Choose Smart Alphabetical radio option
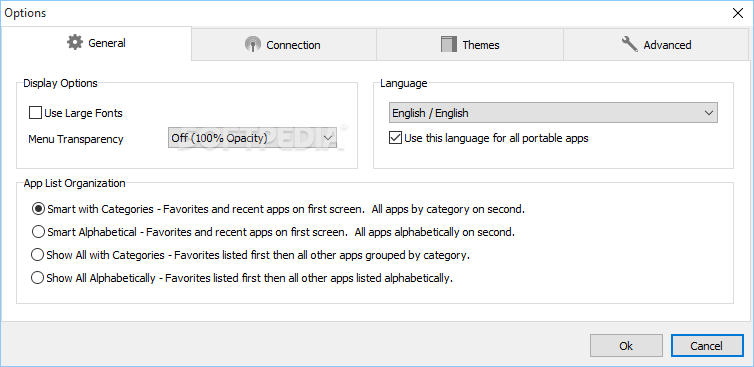The width and height of the screenshot is (754, 367). click(38, 232)
